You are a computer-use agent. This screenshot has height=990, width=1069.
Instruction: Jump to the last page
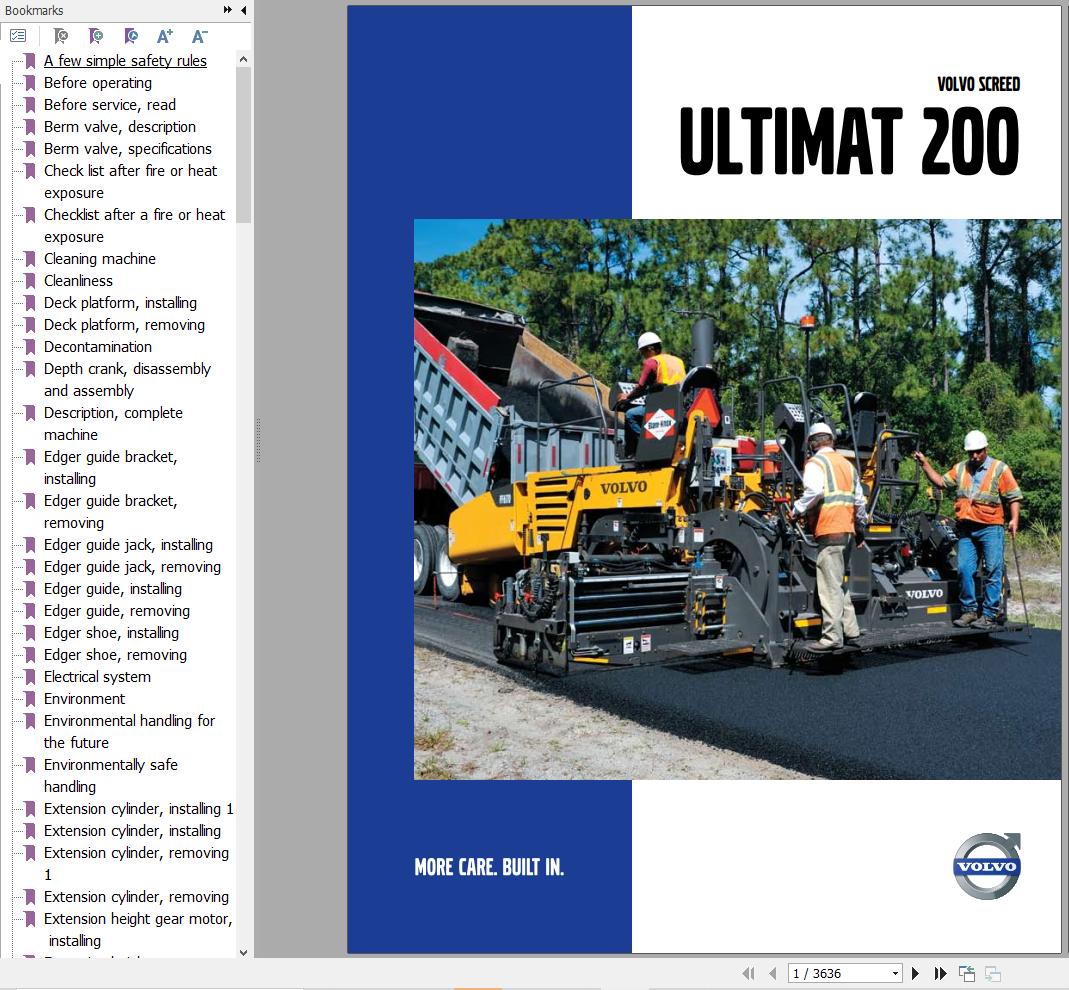point(940,974)
